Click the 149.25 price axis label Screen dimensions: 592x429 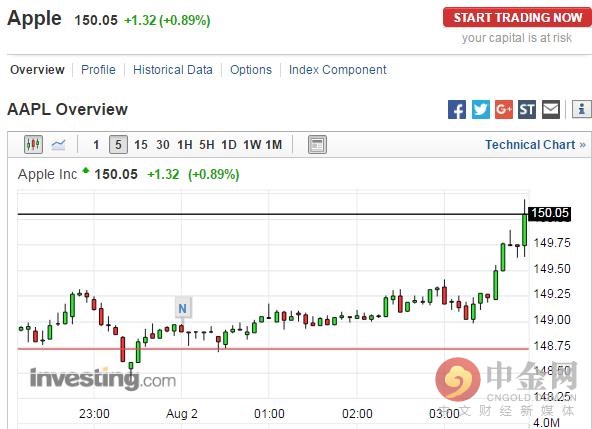pos(552,294)
